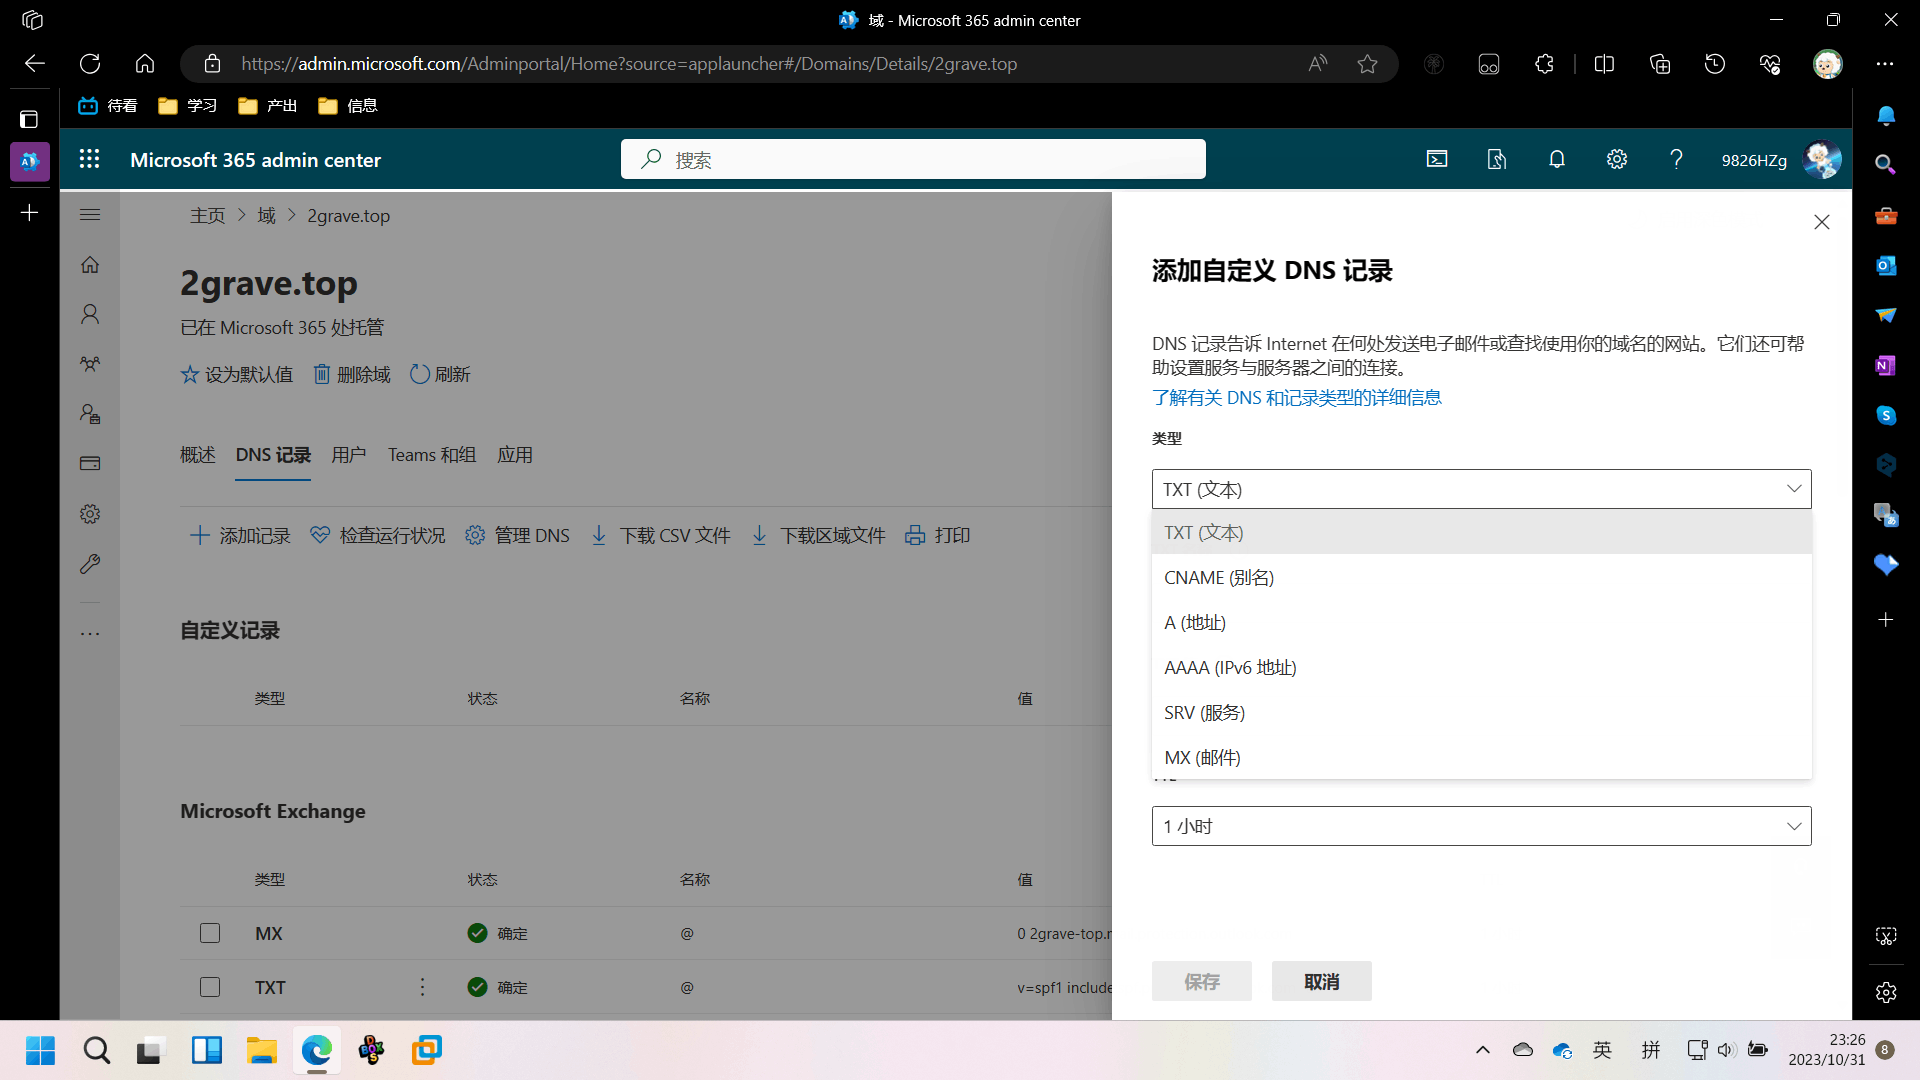Check the MX record checkbox
1920x1080 pixels.
click(x=210, y=933)
